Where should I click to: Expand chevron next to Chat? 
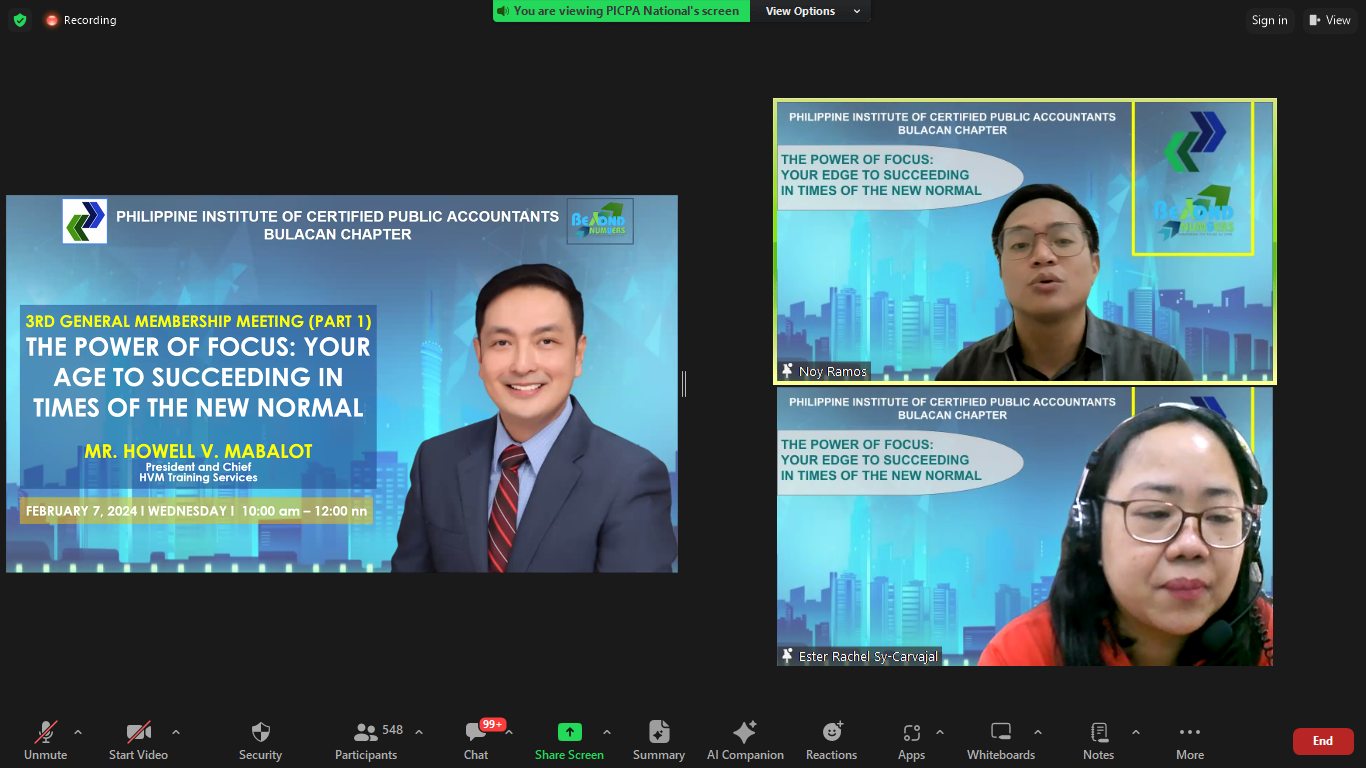click(509, 732)
